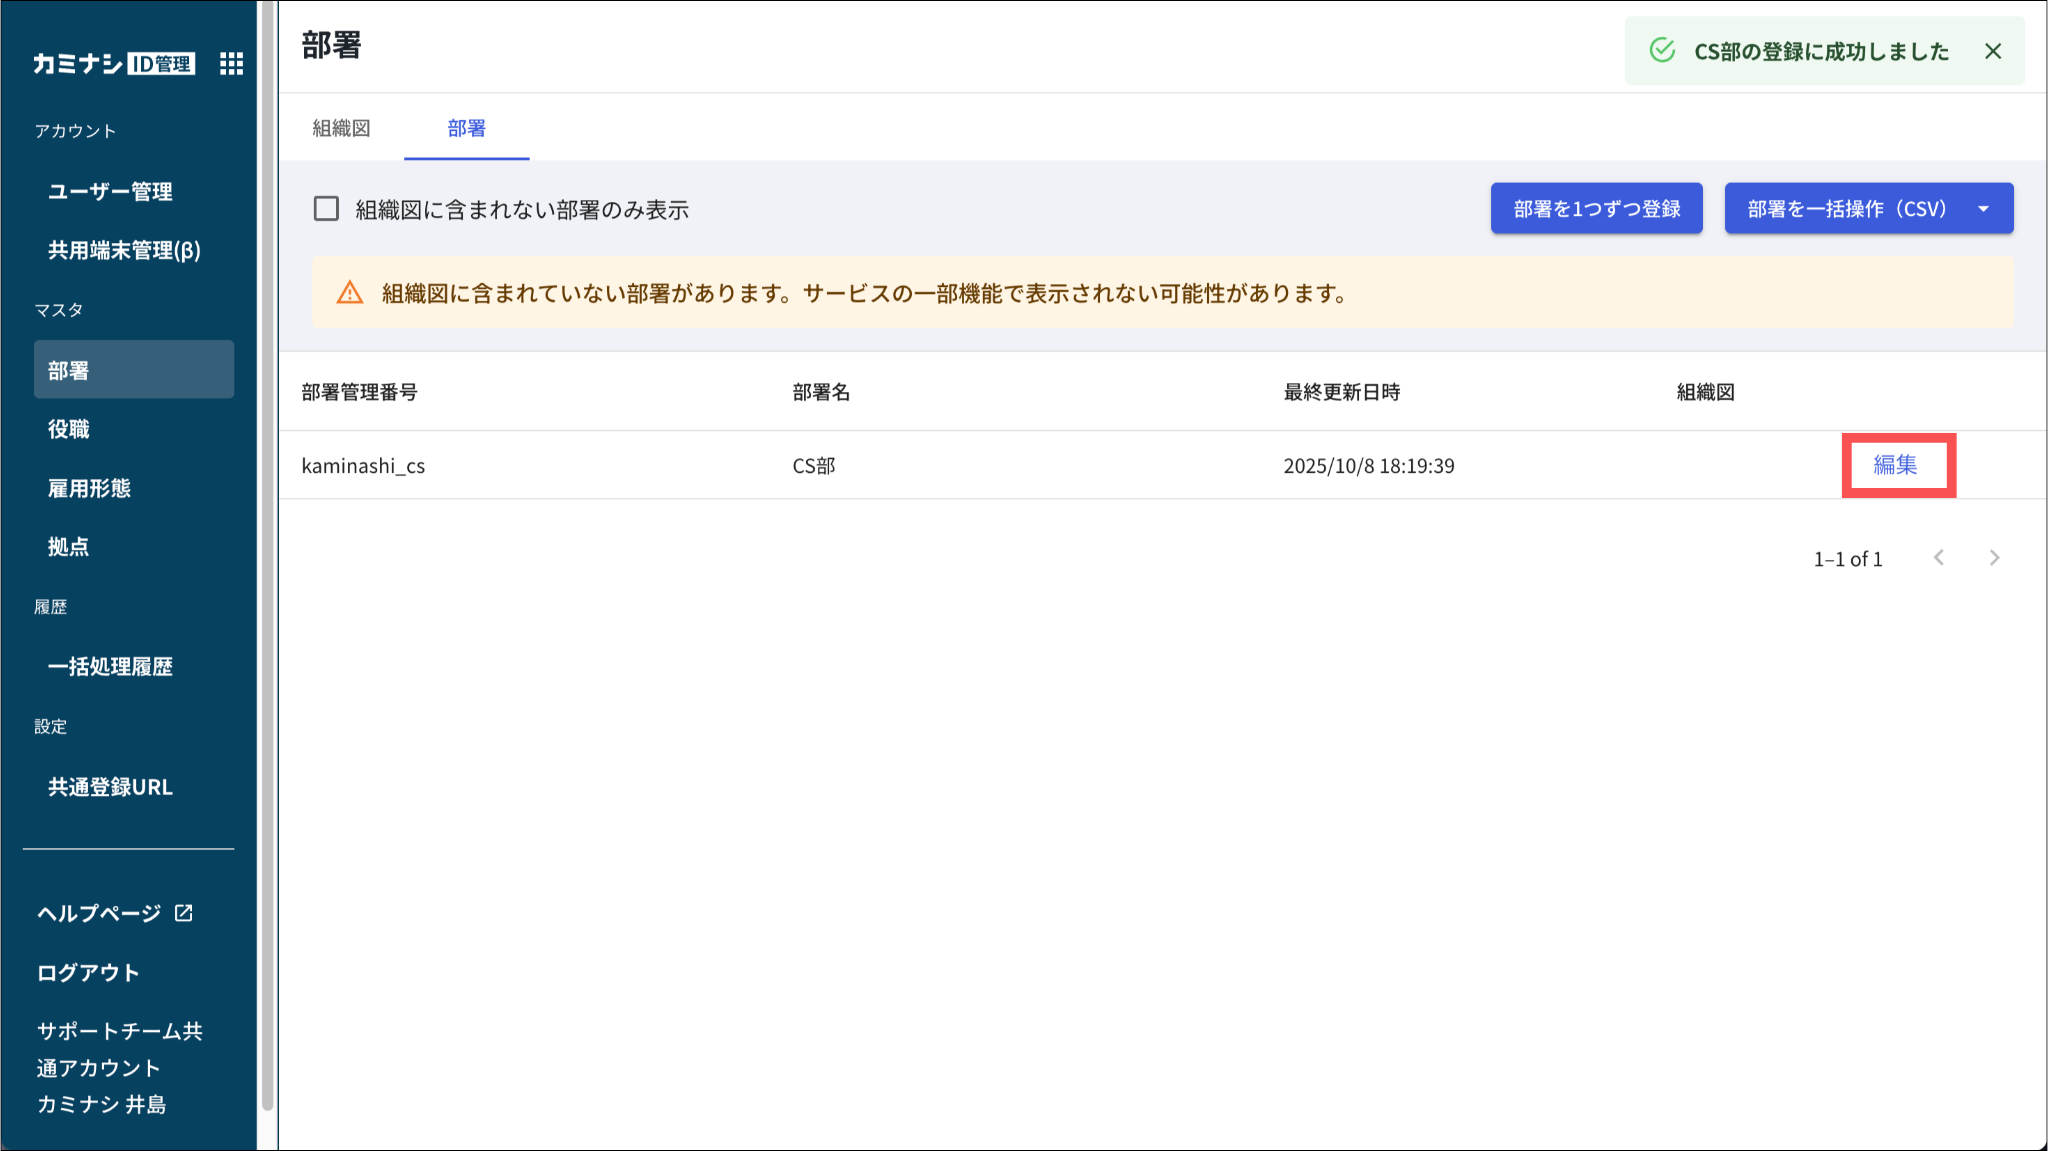The image size is (2048, 1151).
Task: Go to 役職 master page
Action: click(69, 429)
